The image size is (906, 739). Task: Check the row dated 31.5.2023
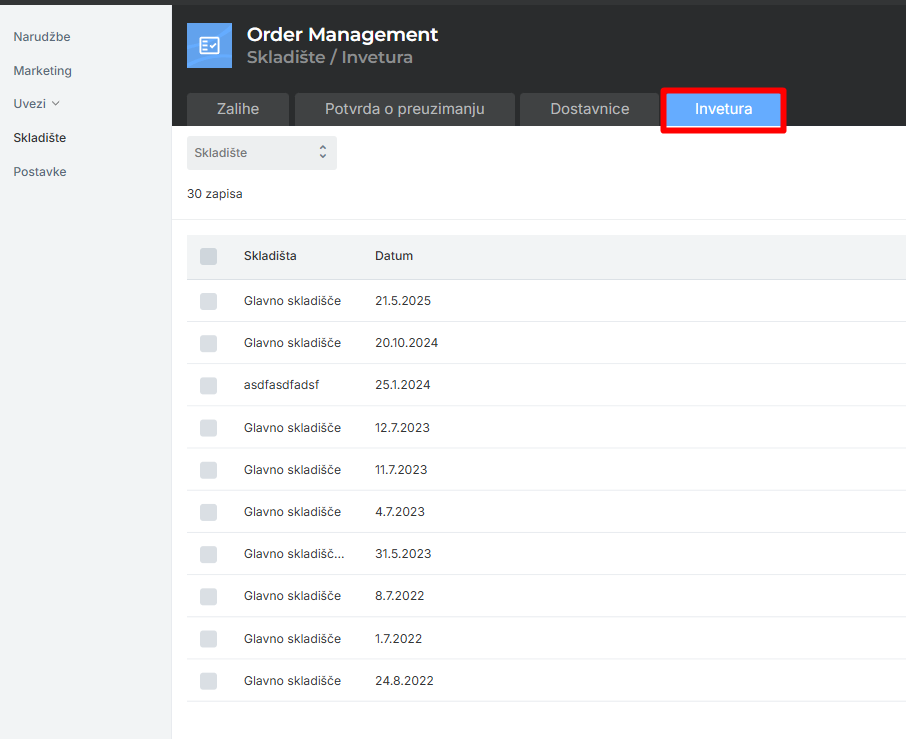point(209,554)
